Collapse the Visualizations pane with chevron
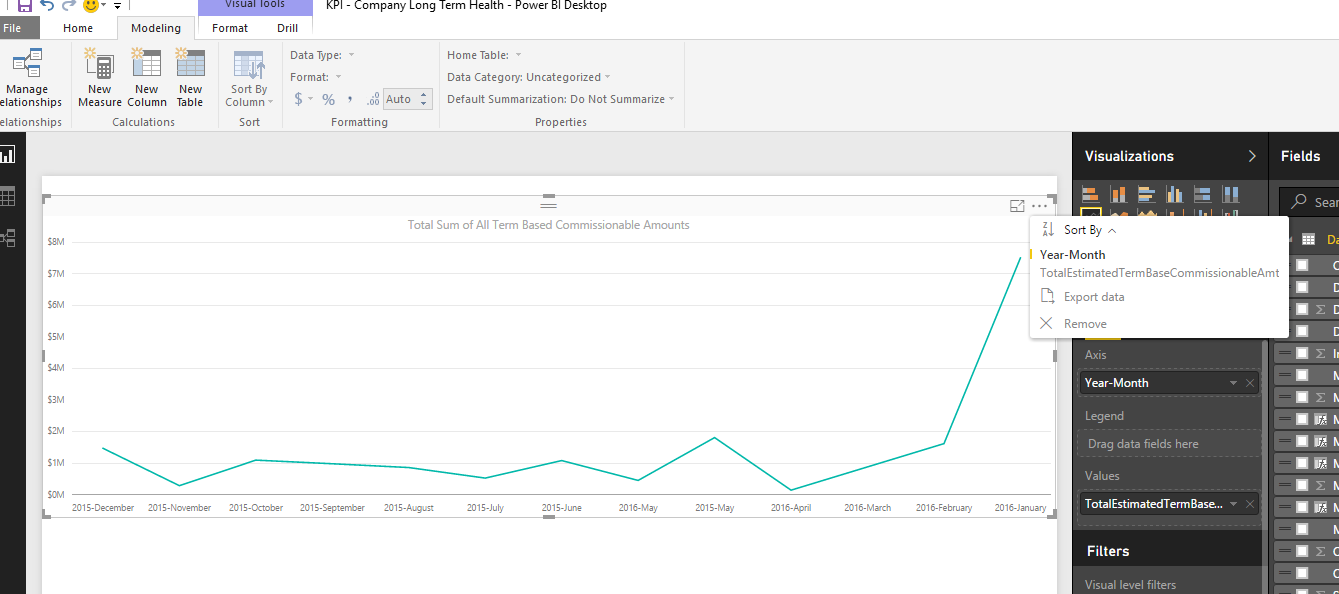Viewport: 1339px width, 594px height. (1252, 156)
